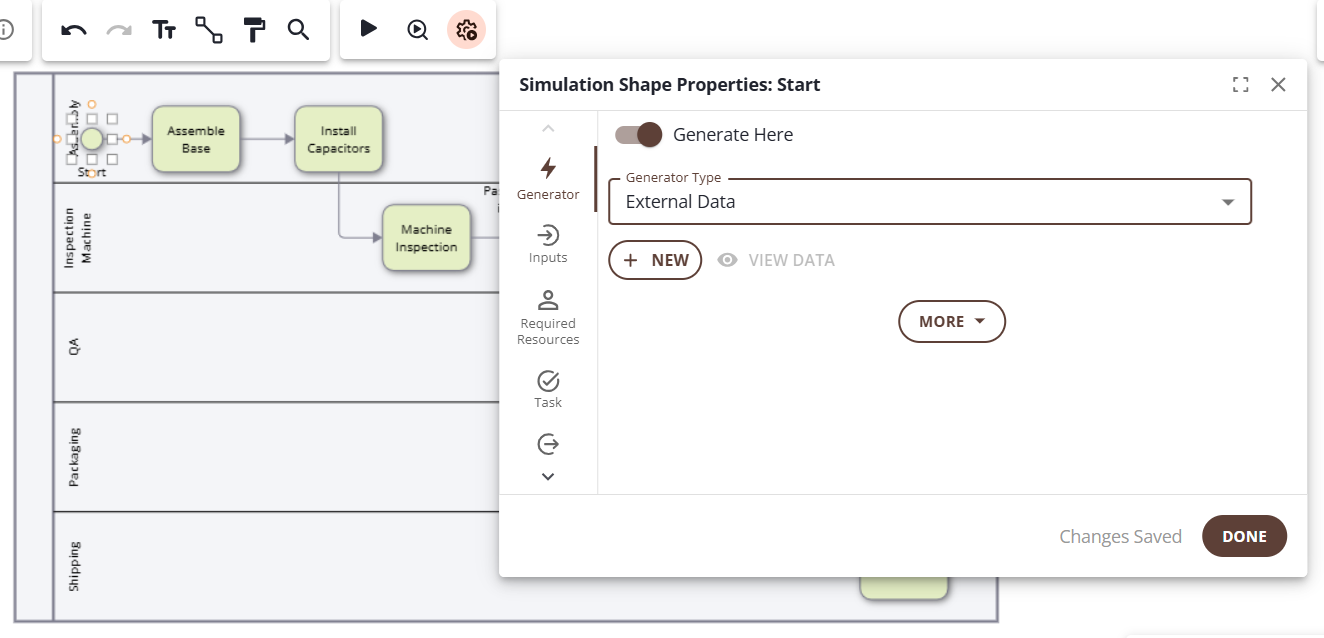Select the connector line tool
Viewport: 1324px width, 638px height.
coord(208,30)
